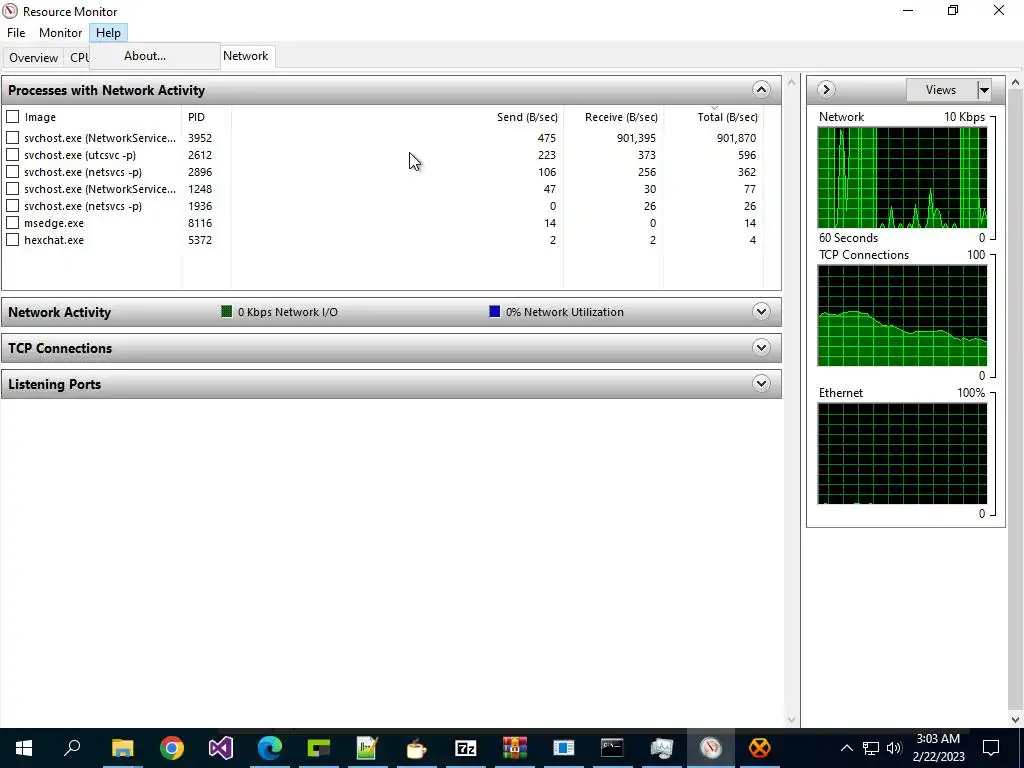Tick checkbox for svchost.exe PID 3952
1024x768 pixels.
click(12, 138)
